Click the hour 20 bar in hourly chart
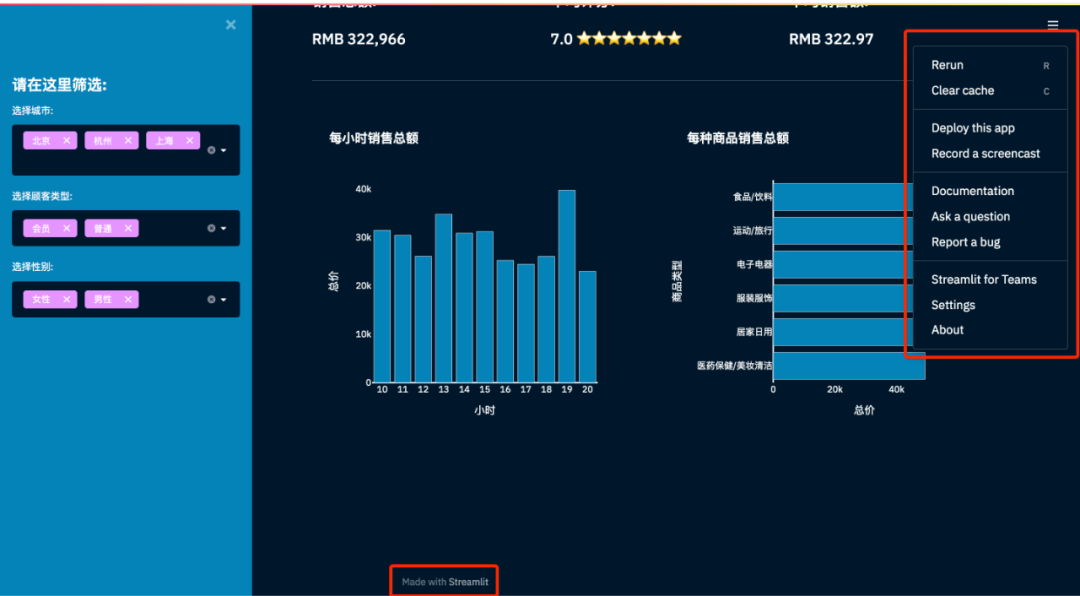Image resolution: width=1080 pixels, height=596 pixels. pyautogui.click(x=588, y=327)
